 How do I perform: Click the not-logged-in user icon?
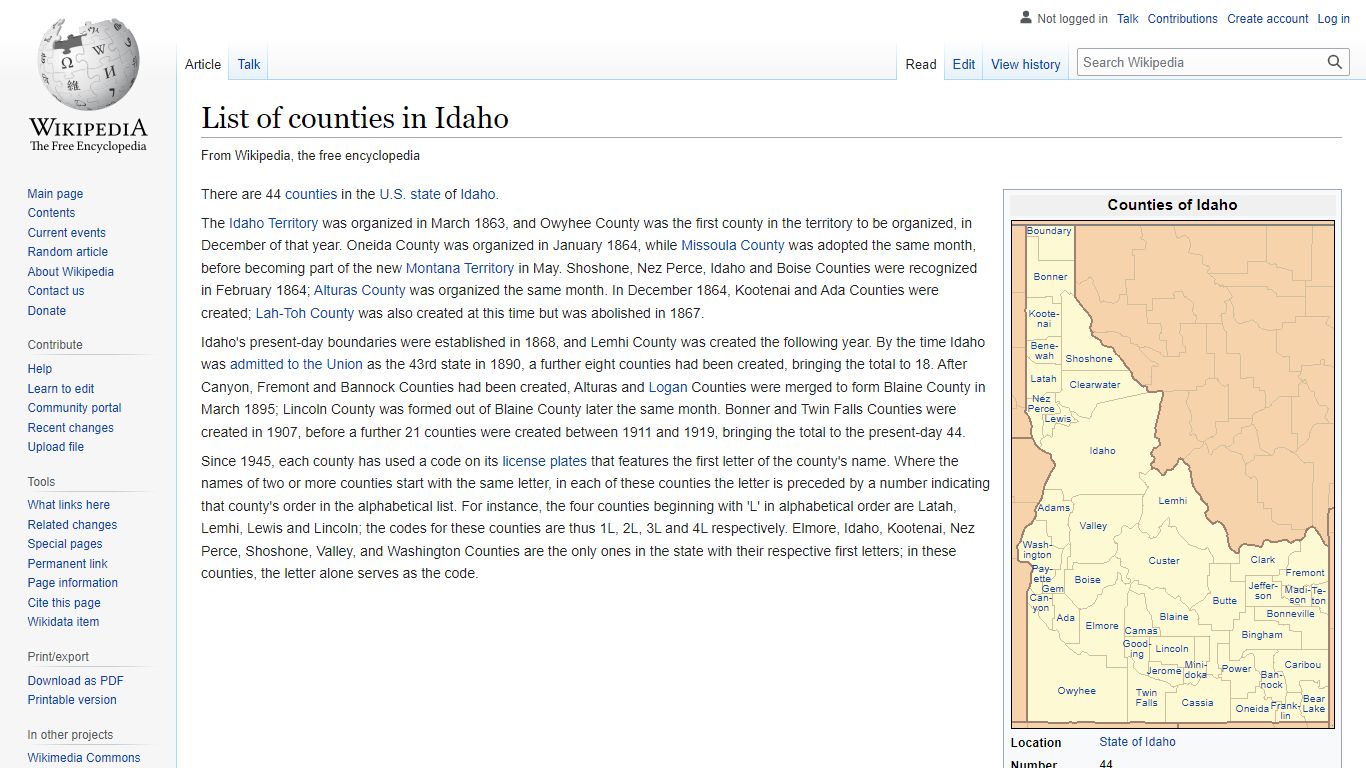(1025, 18)
